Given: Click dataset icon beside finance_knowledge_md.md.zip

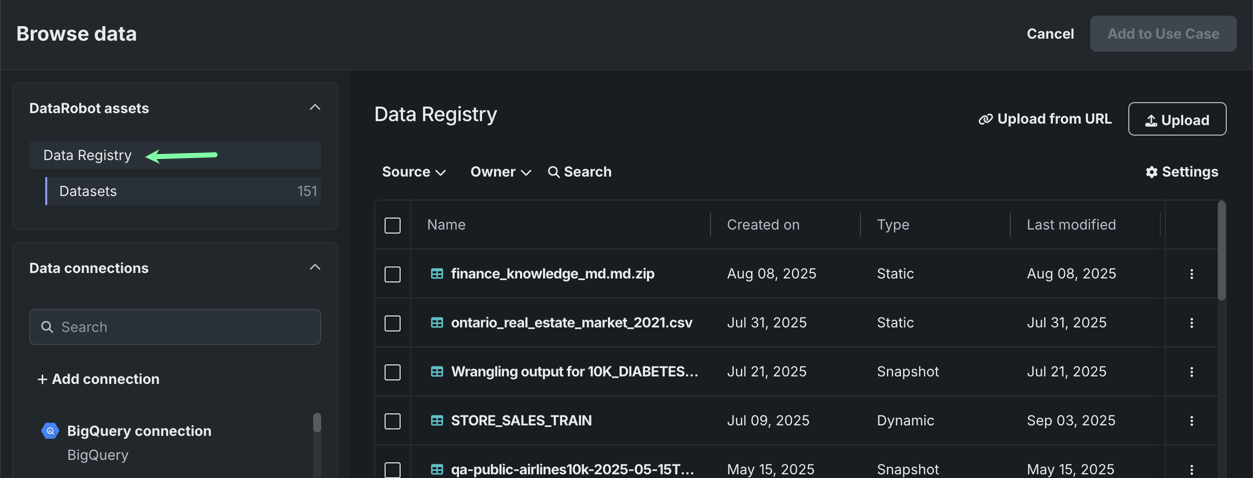Looking at the screenshot, I should (x=437, y=274).
